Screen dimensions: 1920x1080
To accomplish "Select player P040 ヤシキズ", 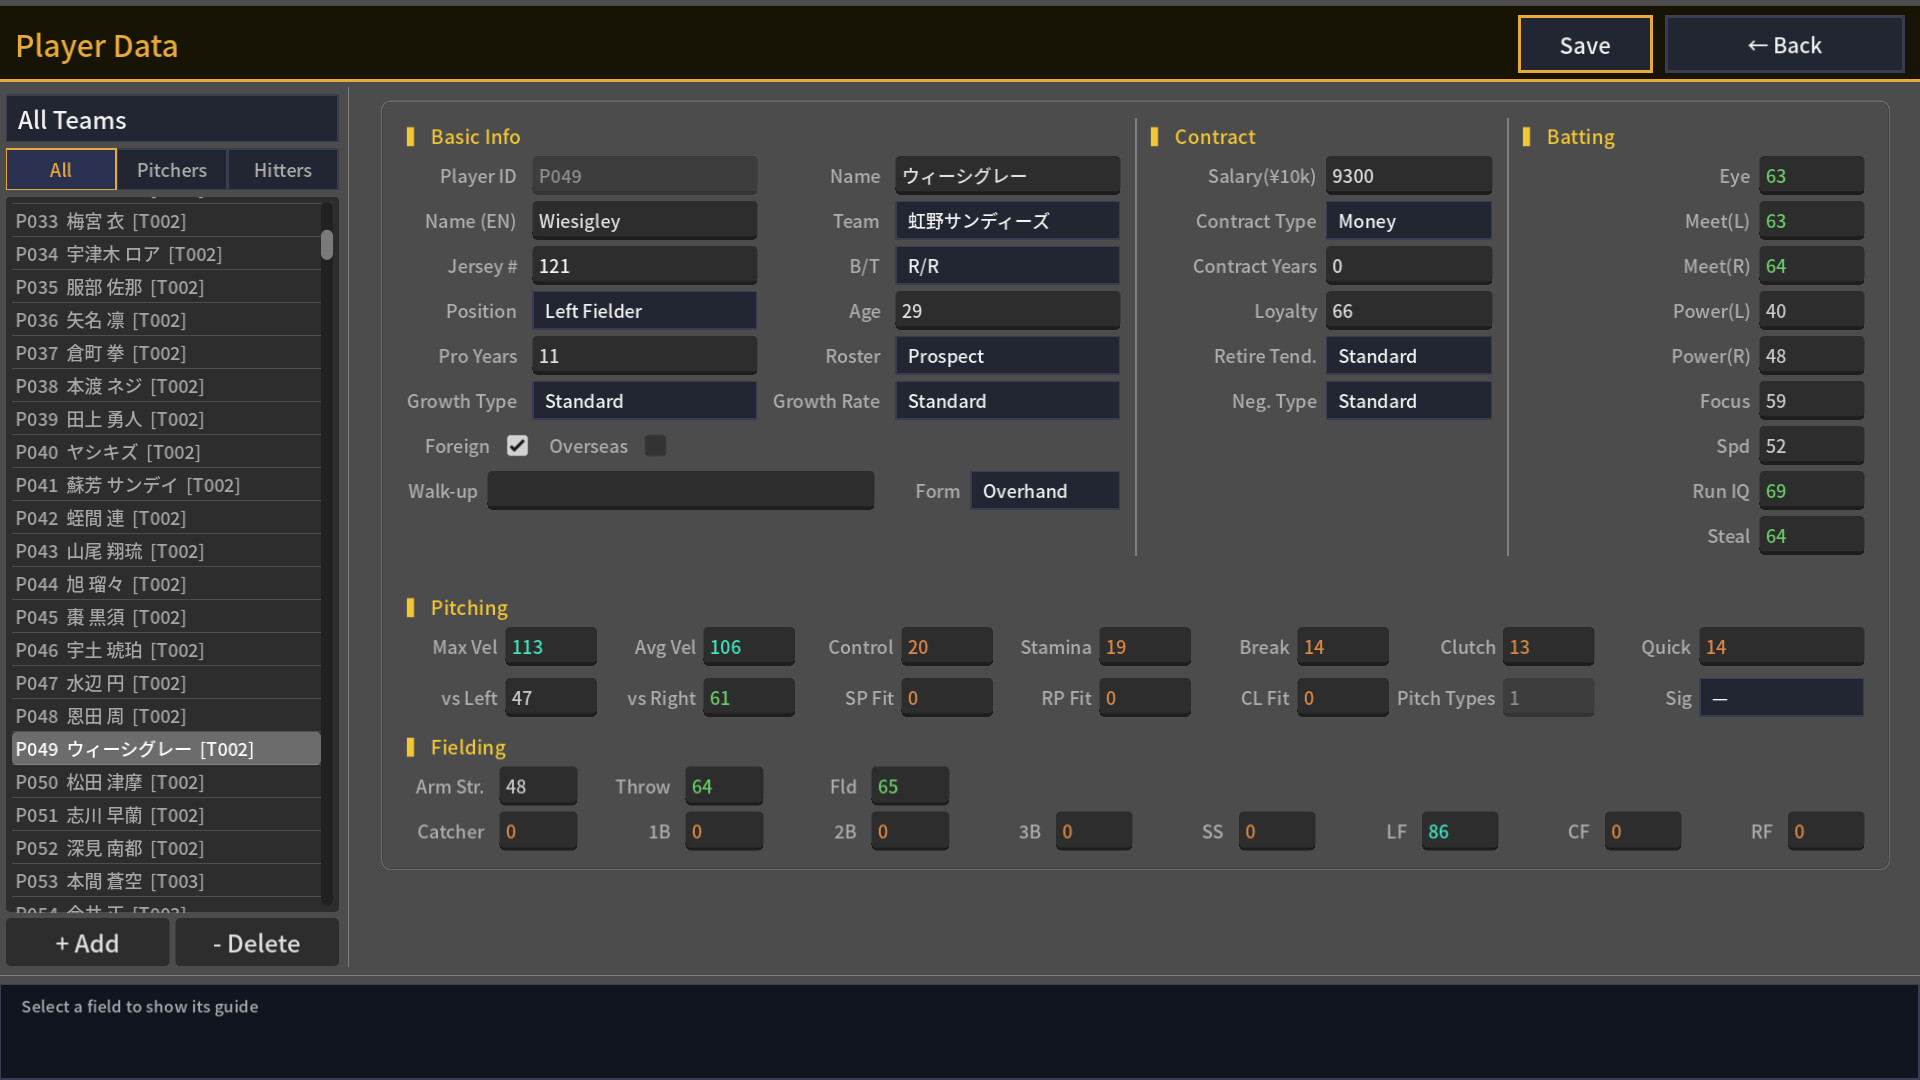I will click(166, 452).
